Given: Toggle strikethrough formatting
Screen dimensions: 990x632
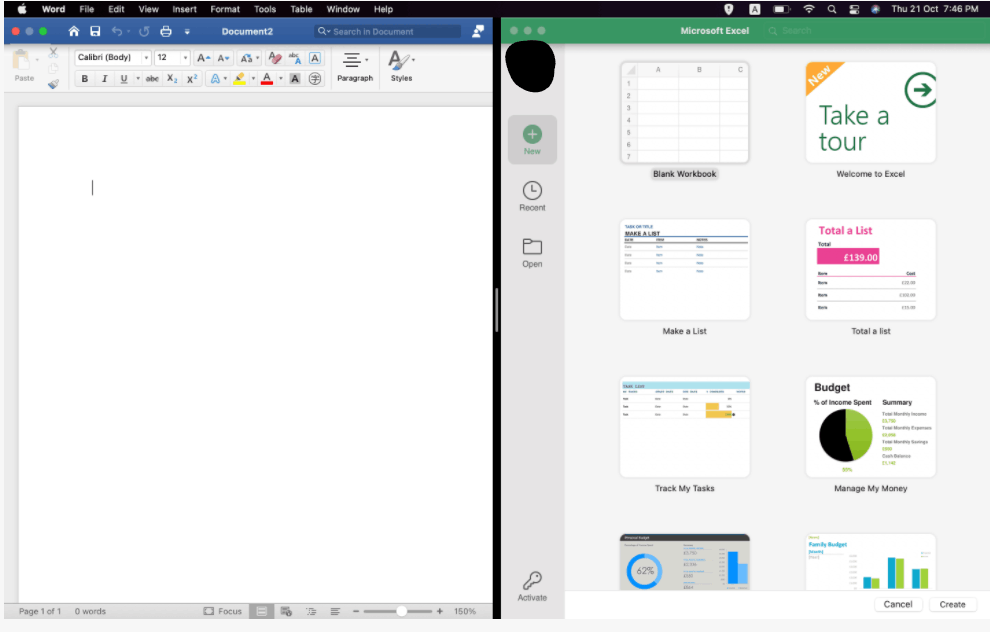Looking at the screenshot, I should point(152,79).
